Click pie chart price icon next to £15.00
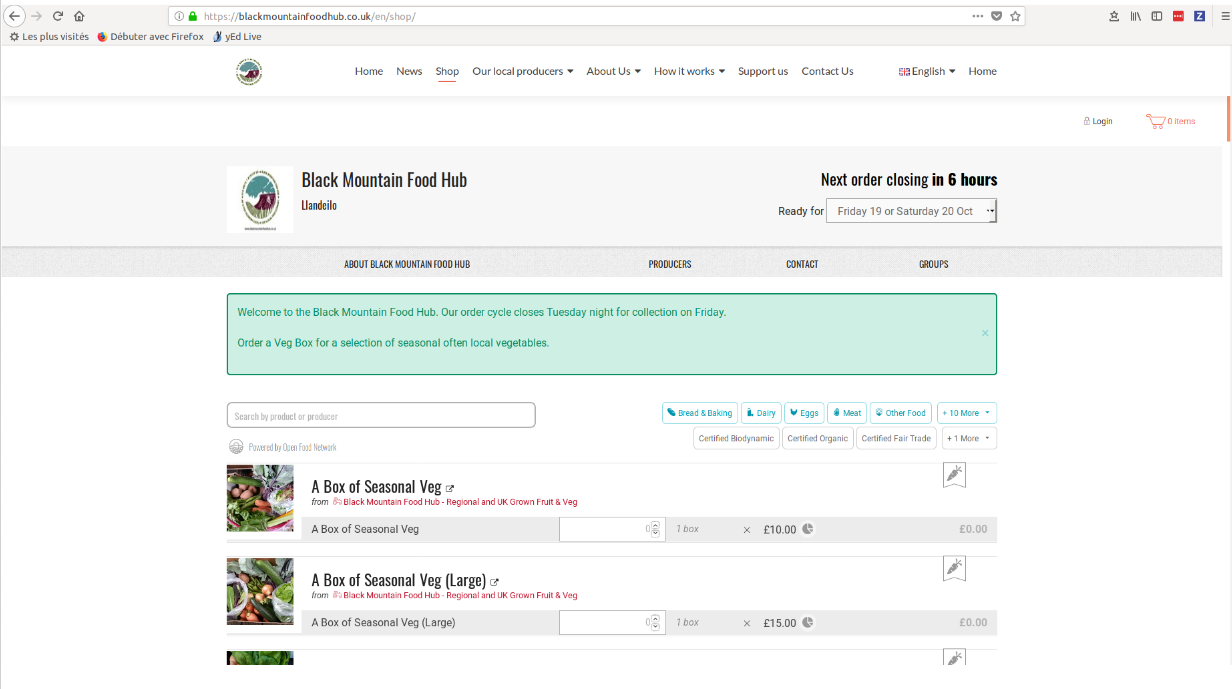The height and width of the screenshot is (689, 1232). point(807,622)
